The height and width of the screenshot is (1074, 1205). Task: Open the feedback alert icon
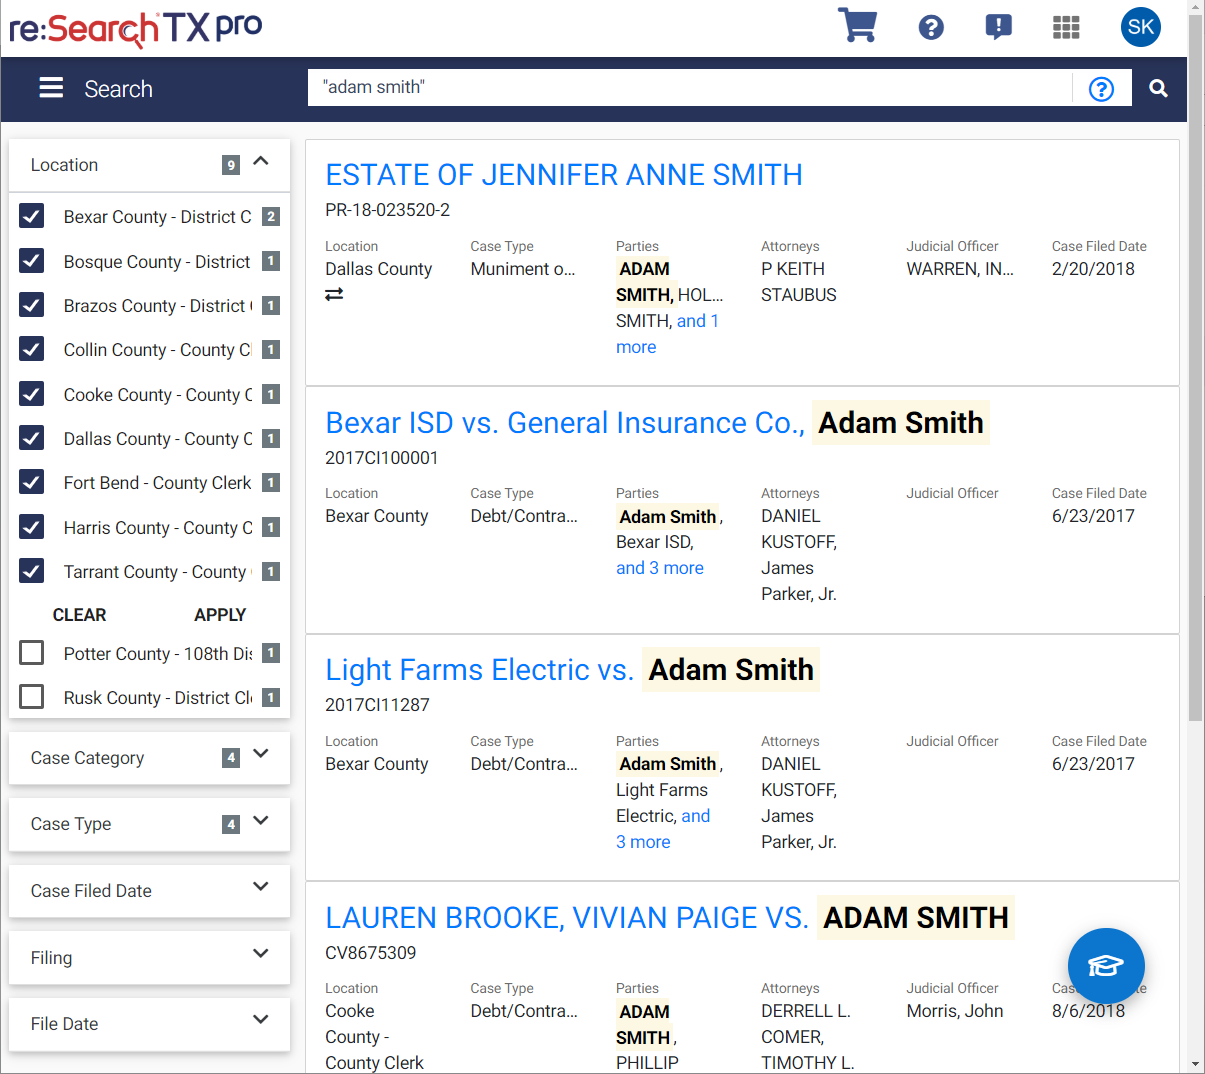click(998, 27)
